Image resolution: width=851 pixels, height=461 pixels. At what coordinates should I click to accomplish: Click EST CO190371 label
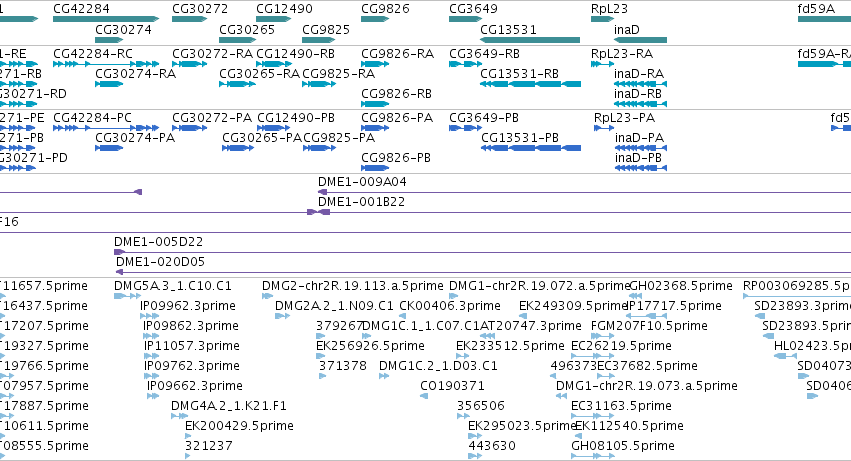(x=453, y=386)
